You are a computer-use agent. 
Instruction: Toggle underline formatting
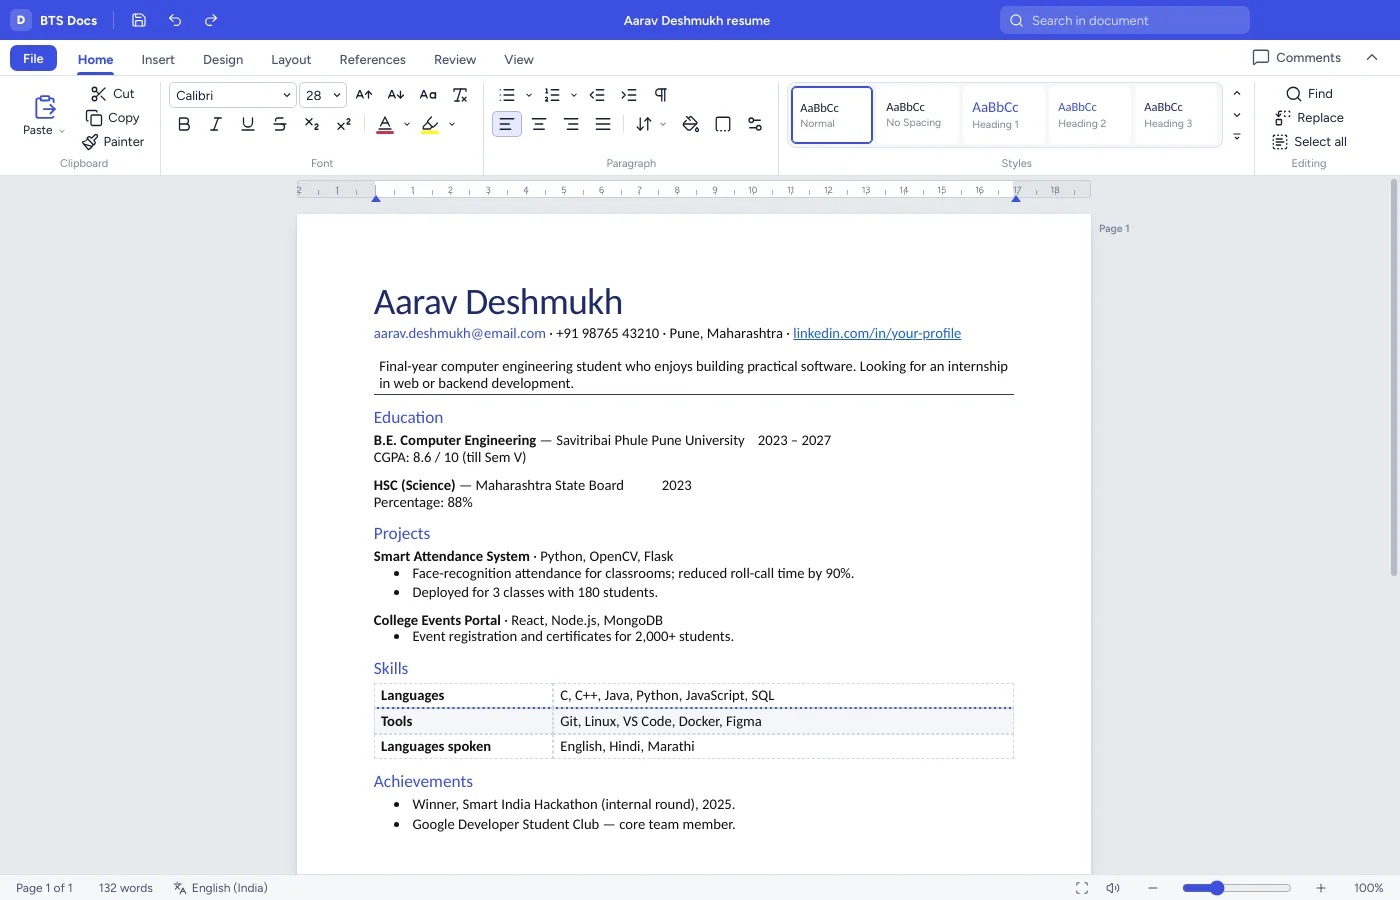pos(248,124)
